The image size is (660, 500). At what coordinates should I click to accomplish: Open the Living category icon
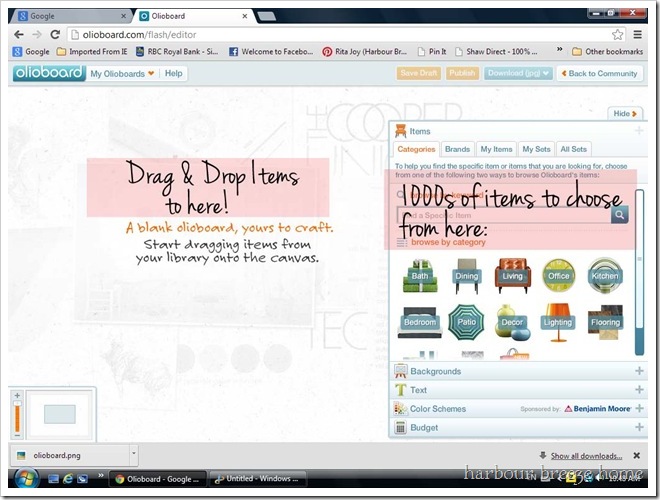512,276
